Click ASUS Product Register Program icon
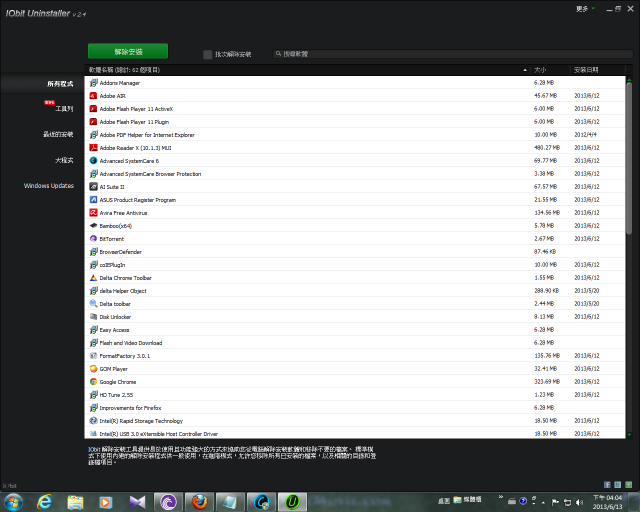Image resolution: width=640 pixels, height=512 pixels. [x=93, y=200]
